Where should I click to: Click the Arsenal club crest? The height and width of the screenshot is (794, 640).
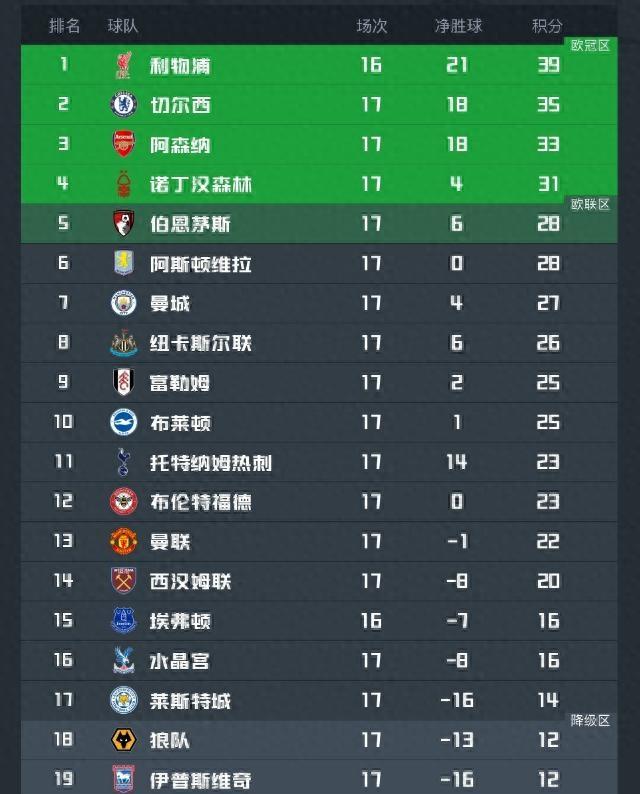123,145
